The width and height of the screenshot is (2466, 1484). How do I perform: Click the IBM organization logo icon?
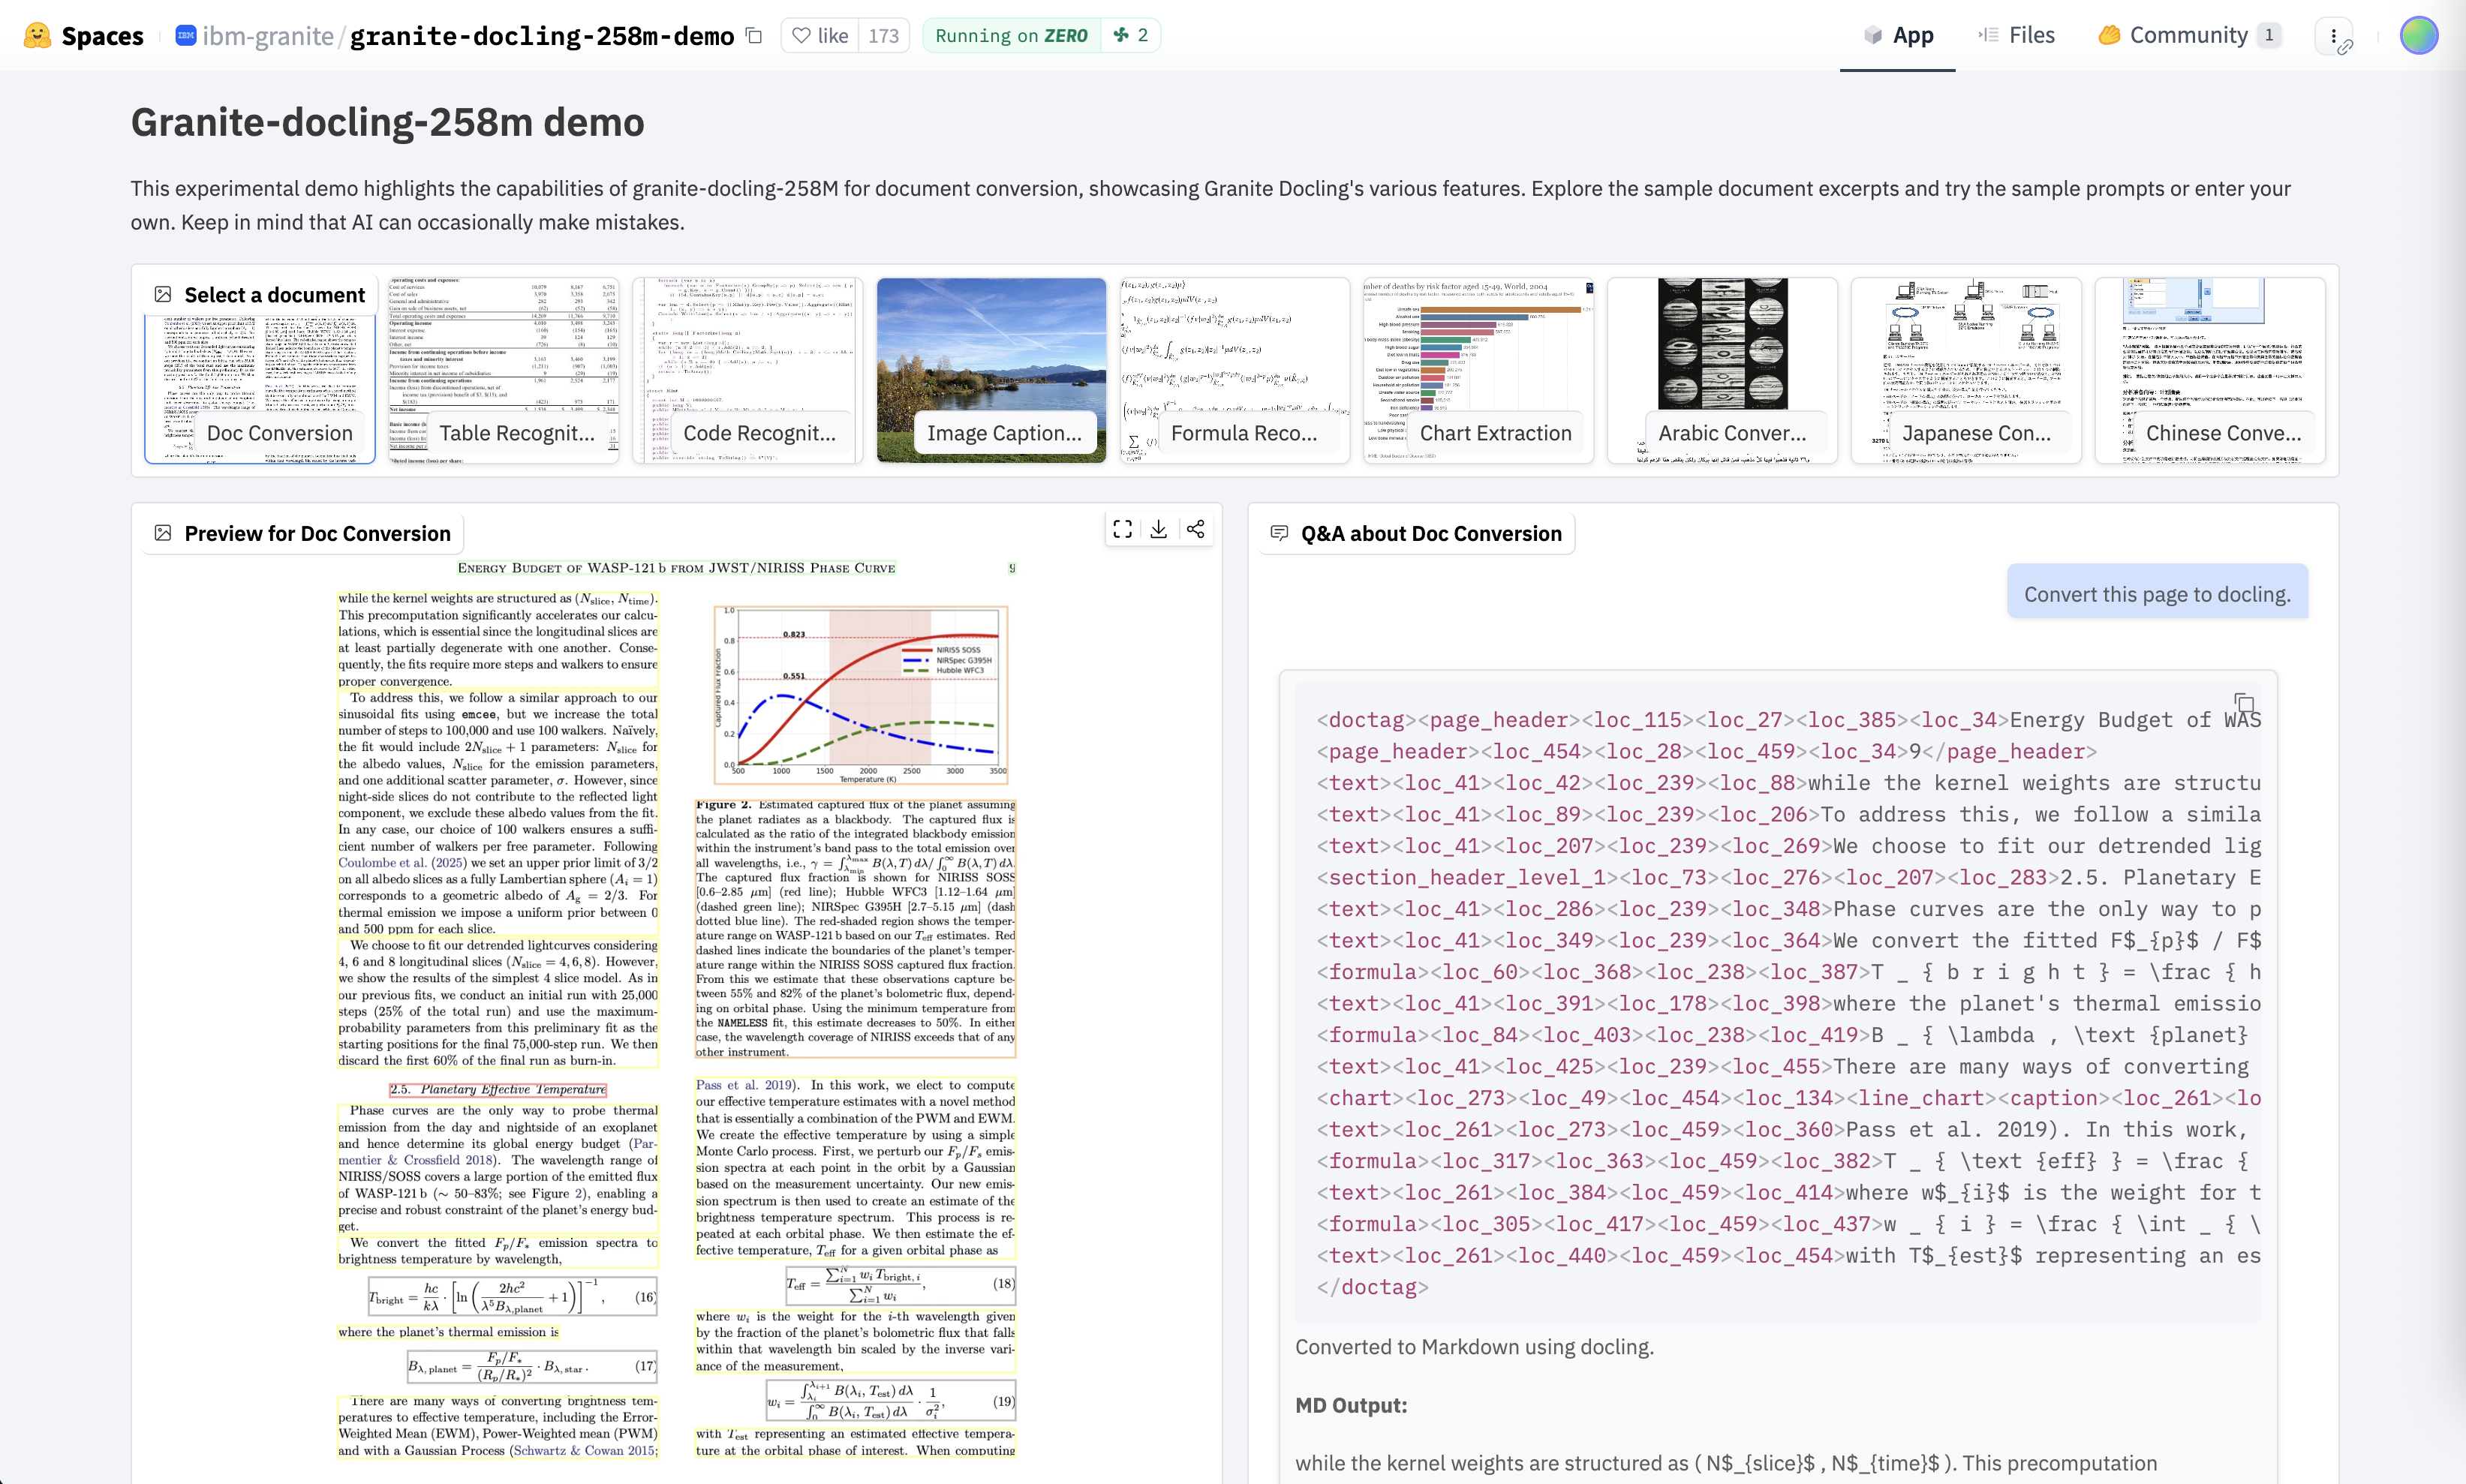tap(185, 36)
